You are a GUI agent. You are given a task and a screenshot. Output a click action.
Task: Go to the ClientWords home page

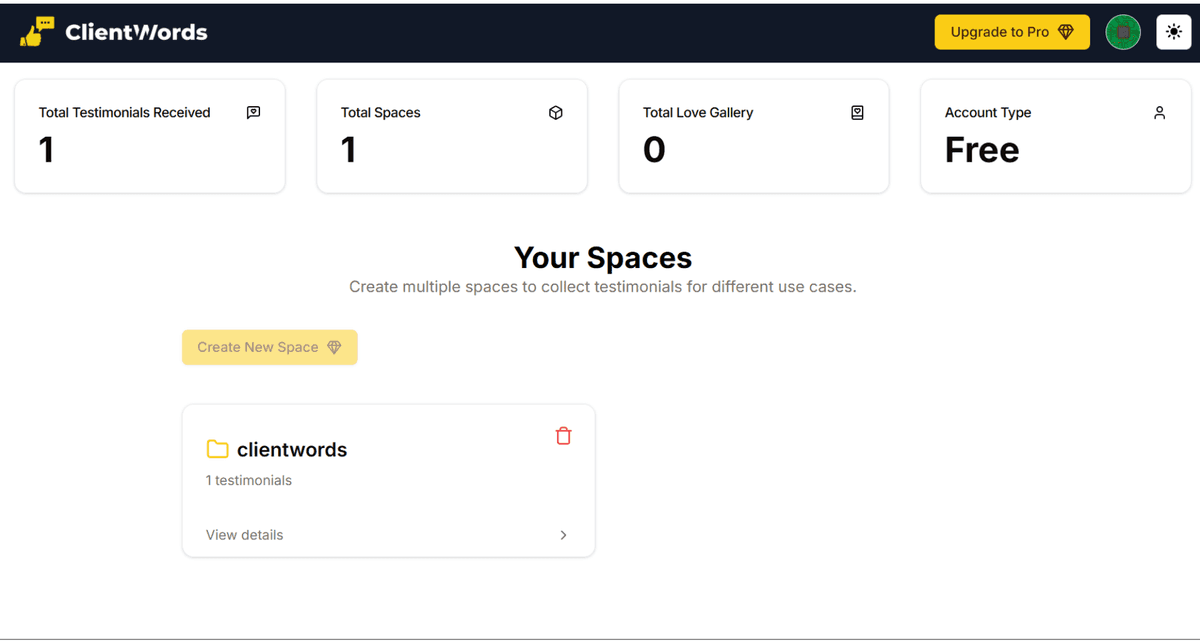[120, 31]
